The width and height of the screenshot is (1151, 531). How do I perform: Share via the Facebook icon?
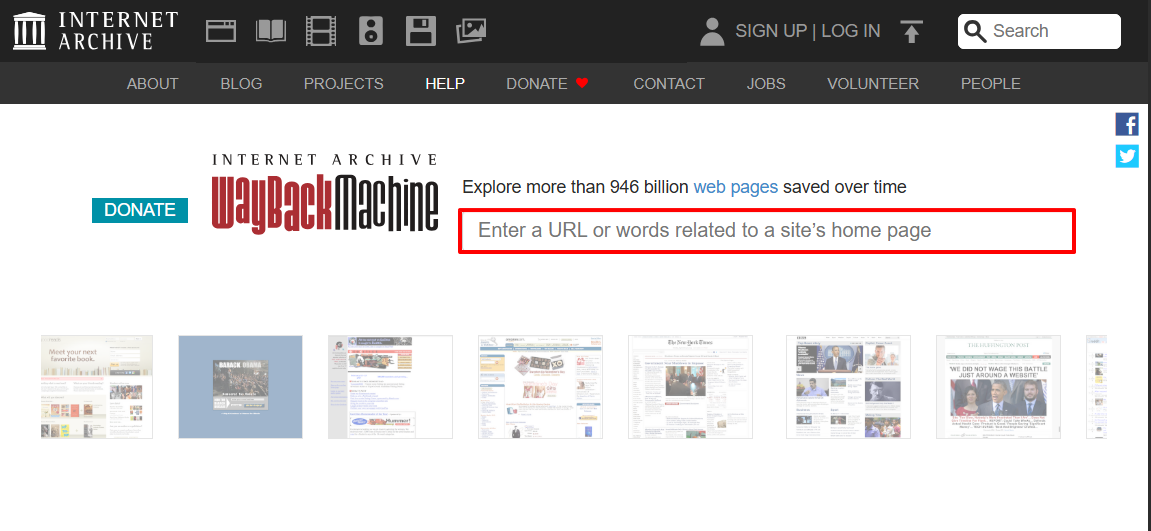pos(1127,124)
